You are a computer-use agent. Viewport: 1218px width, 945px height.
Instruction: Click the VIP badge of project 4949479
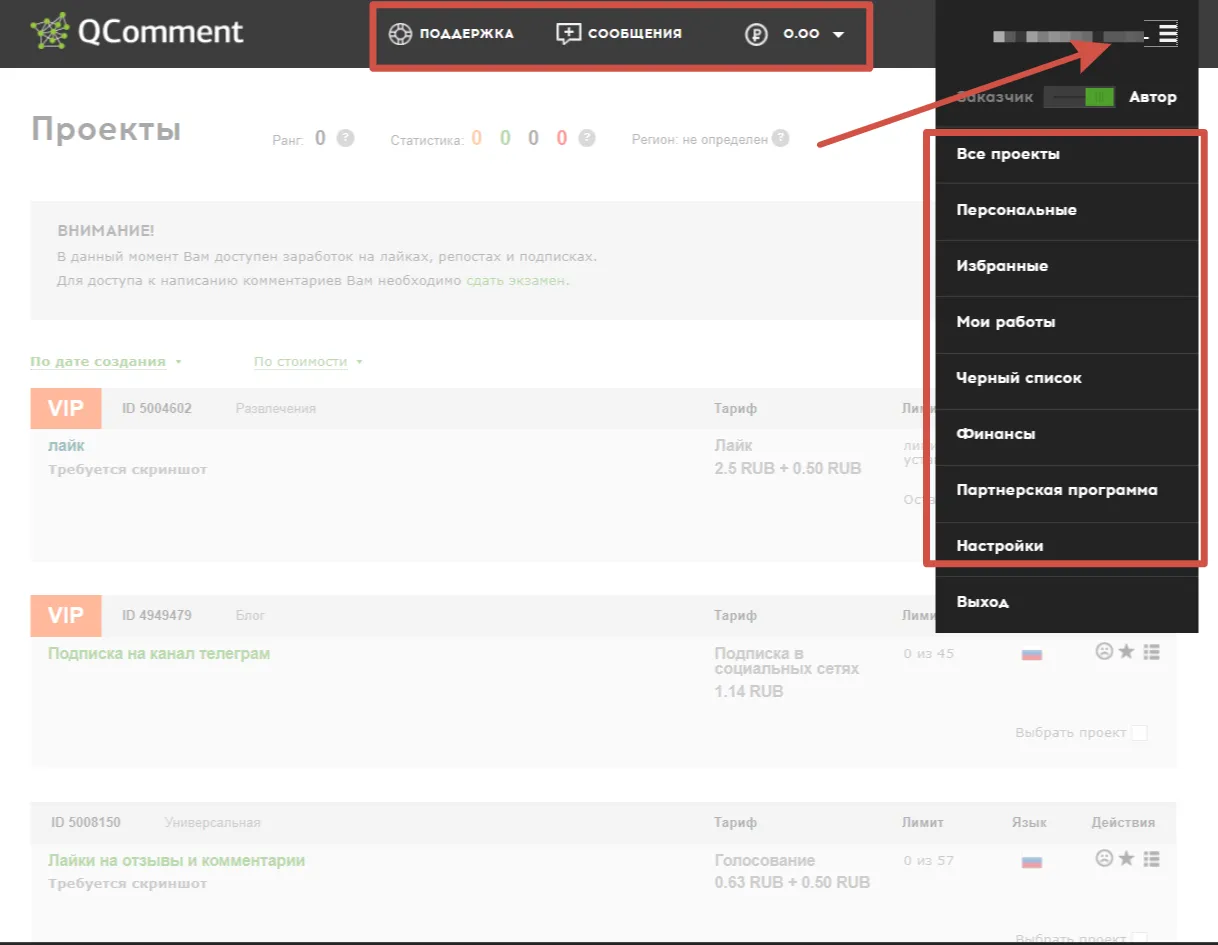pyautogui.click(x=66, y=615)
